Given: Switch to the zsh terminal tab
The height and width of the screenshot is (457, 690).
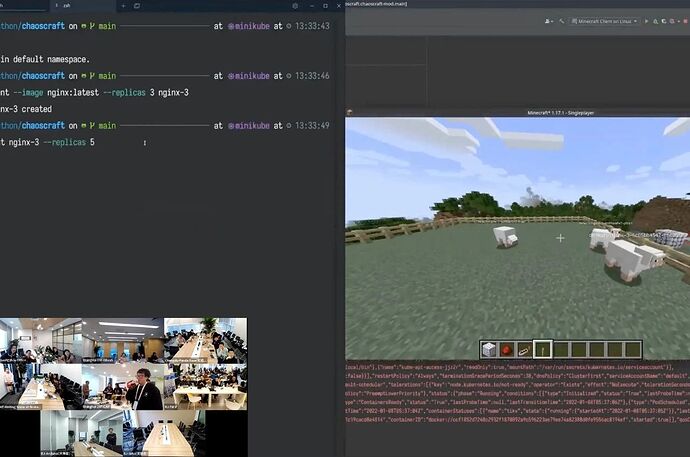Looking at the screenshot, I should tap(65, 5).
